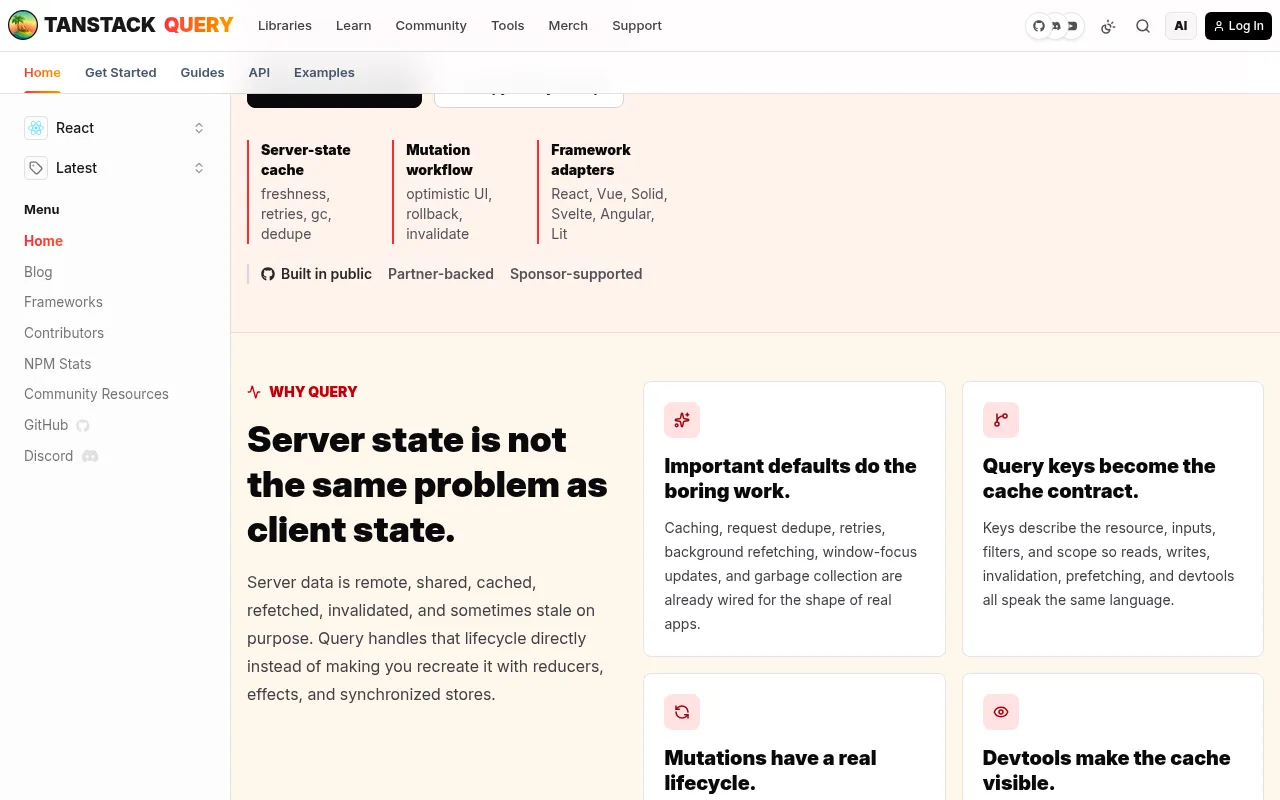This screenshot has height=800, width=1280.
Task: Open NPM Stats in the sidebar
Action: (57, 364)
